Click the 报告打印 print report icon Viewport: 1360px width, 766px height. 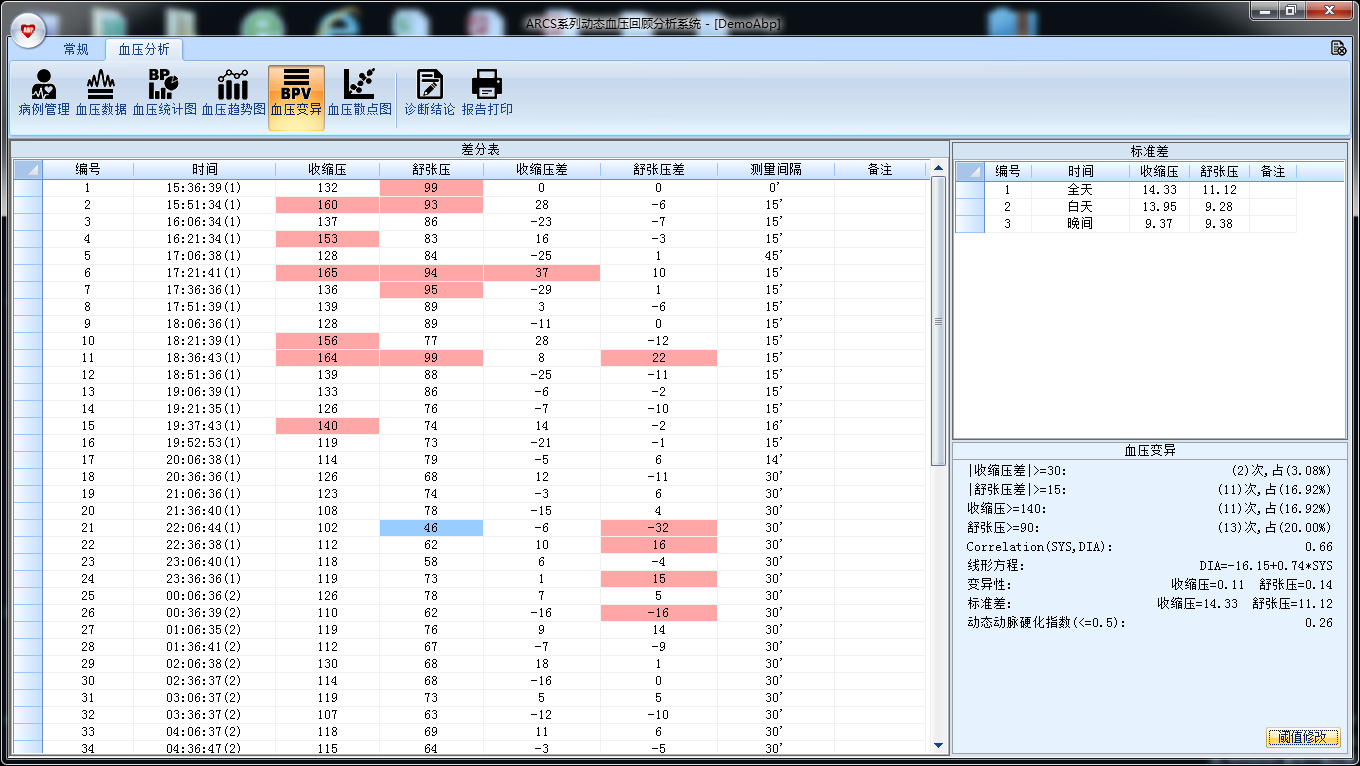click(x=487, y=95)
